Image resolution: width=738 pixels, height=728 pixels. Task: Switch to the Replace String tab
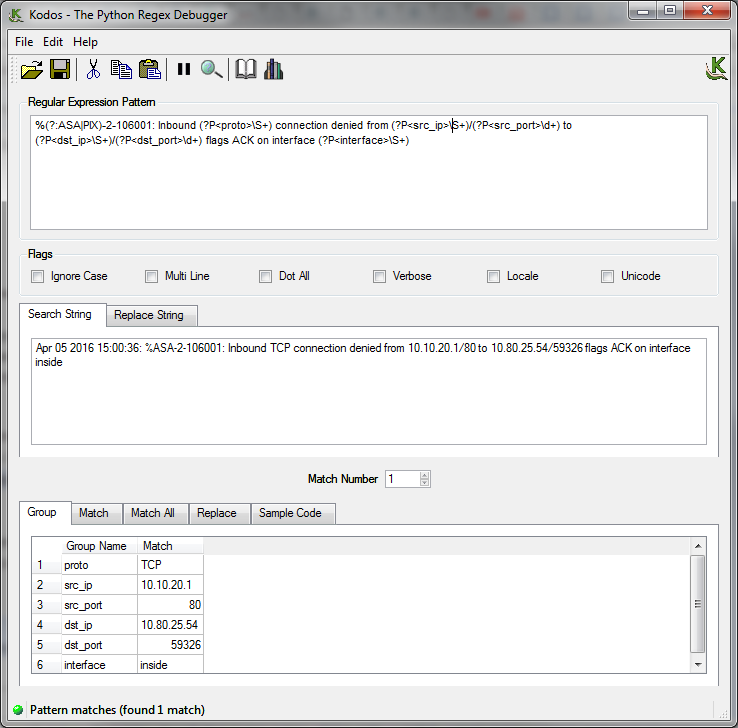[x=149, y=315]
